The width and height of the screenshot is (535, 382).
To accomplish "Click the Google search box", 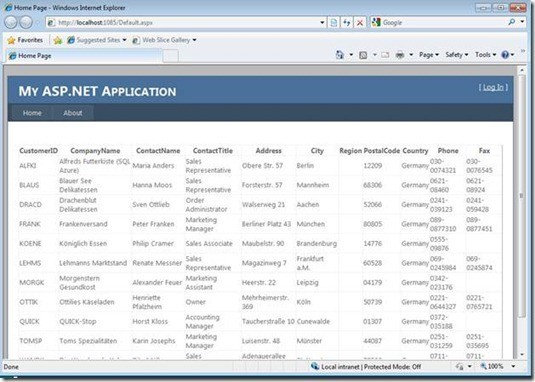I will [444, 23].
